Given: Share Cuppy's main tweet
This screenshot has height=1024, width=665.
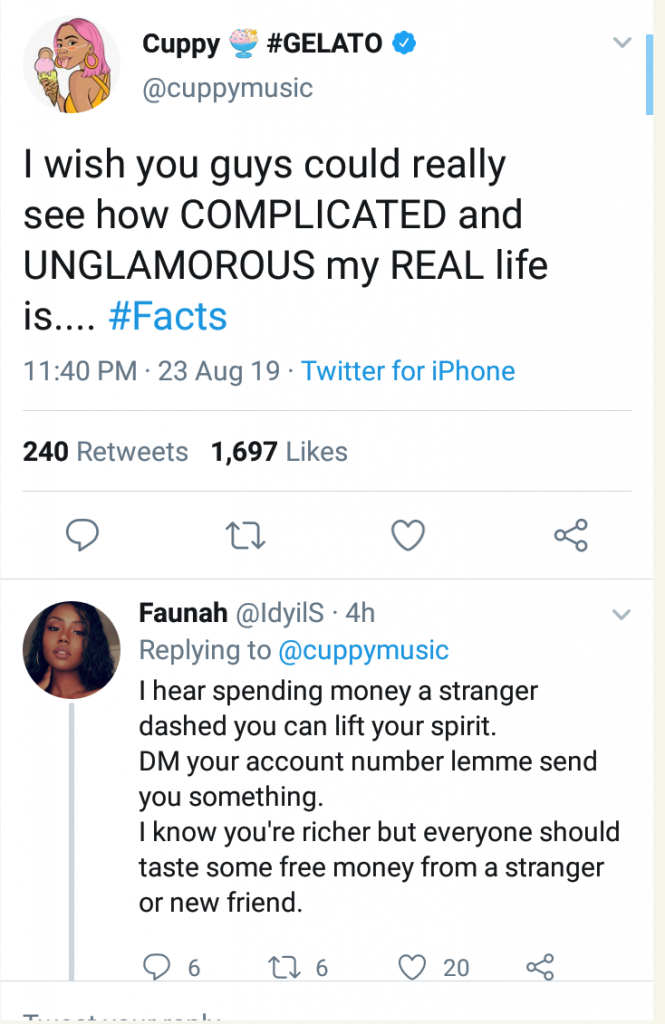Looking at the screenshot, I should tap(571, 537).
